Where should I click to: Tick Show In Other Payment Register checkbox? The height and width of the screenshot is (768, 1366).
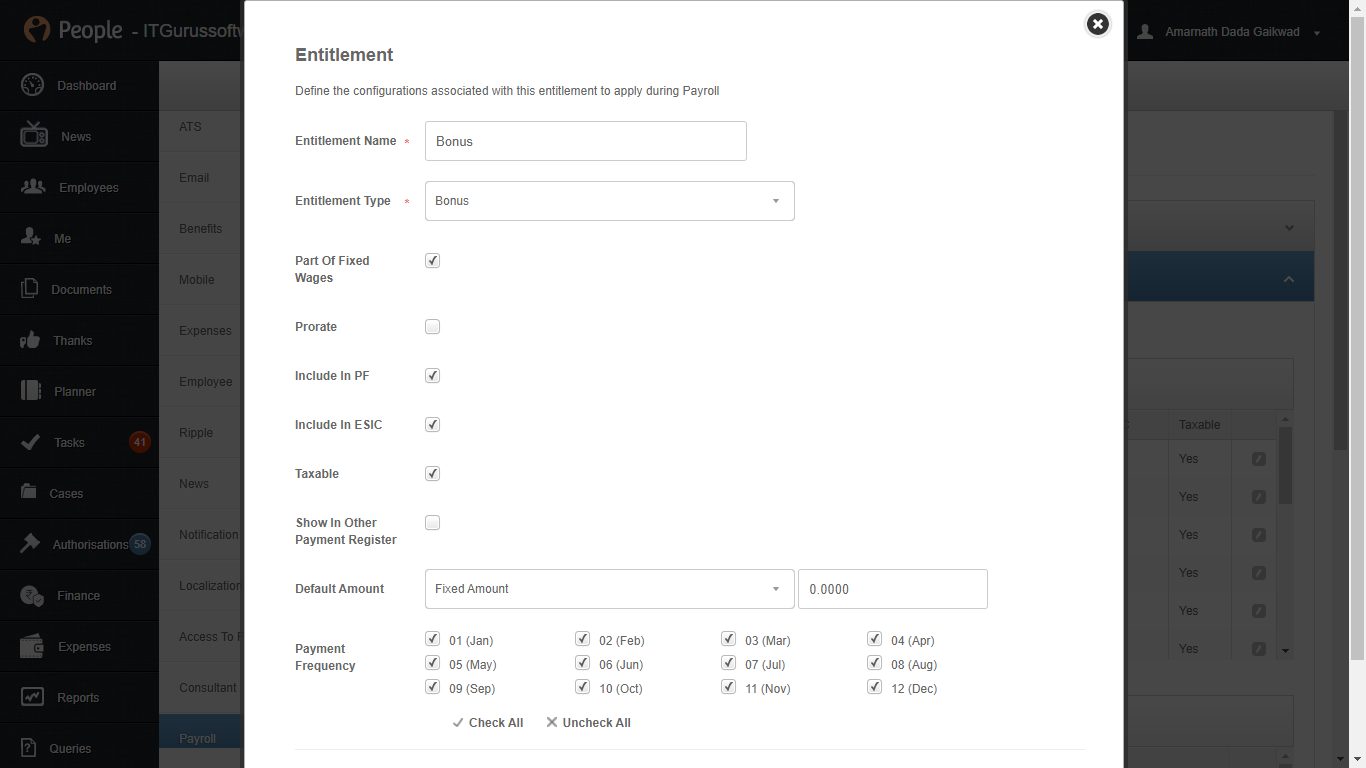pyautogui.click(x=432, y=523)
